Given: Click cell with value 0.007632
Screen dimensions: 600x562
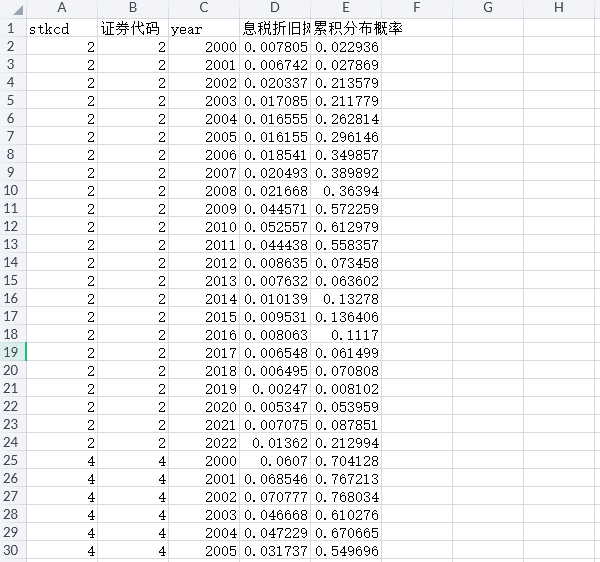Looking at the screenshot, I should 275,281.
